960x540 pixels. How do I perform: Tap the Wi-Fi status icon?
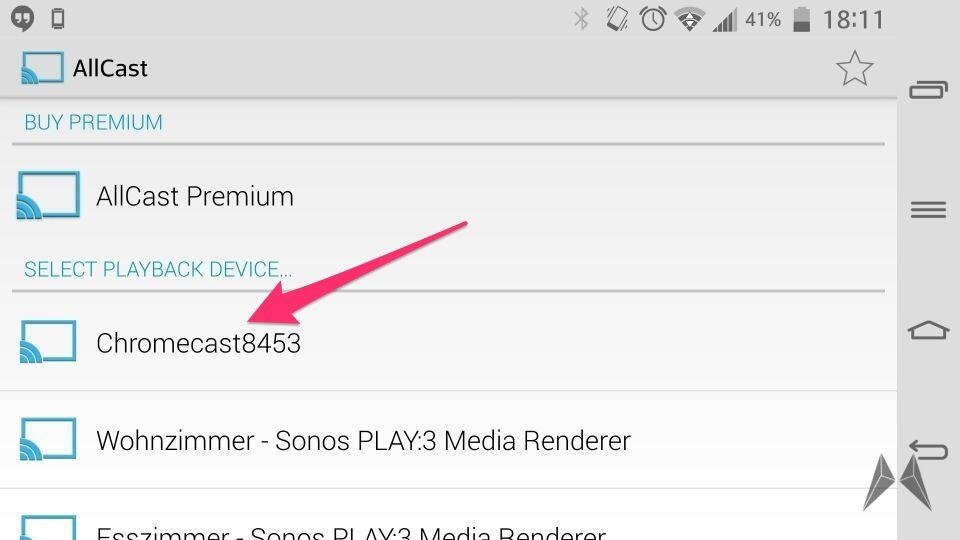coord(689,20)
